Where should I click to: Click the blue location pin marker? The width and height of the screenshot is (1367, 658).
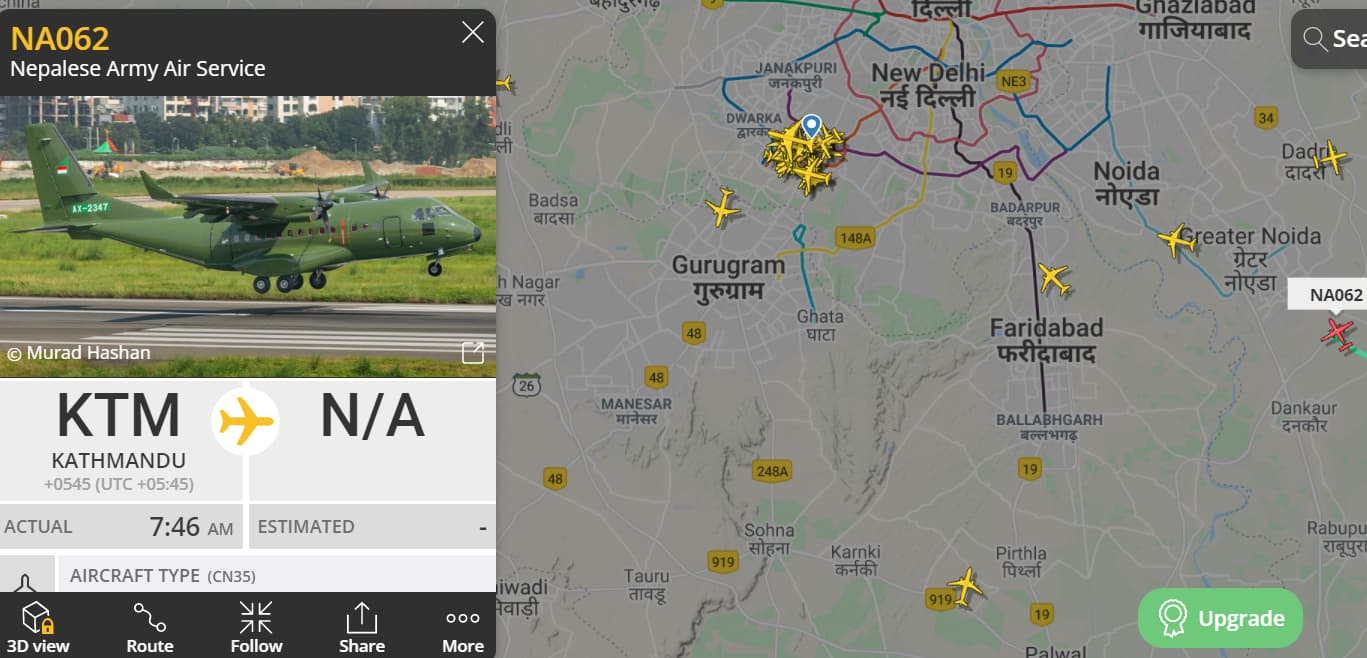811,127
